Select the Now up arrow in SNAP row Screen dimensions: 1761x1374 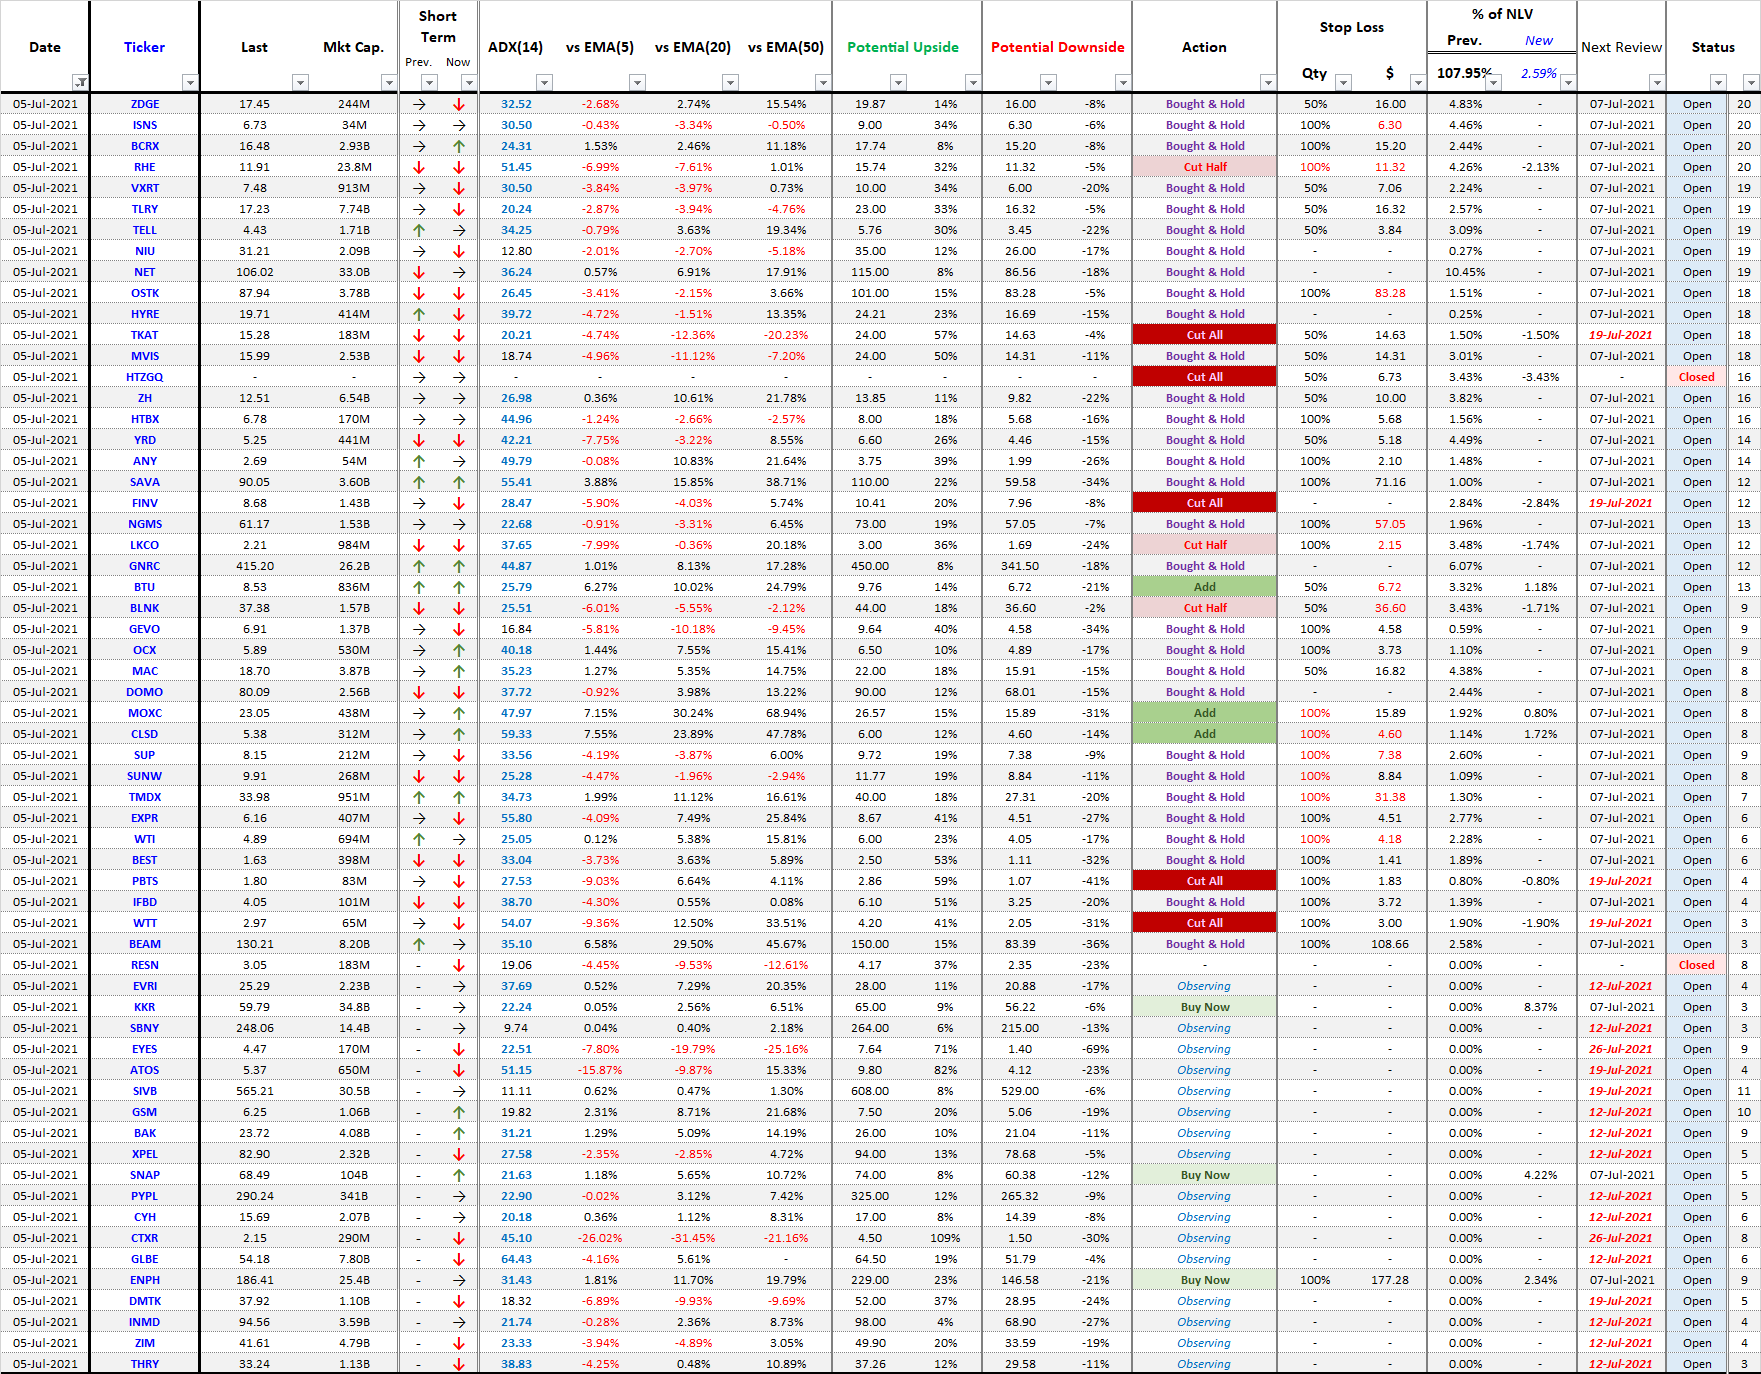[459, 1175]
